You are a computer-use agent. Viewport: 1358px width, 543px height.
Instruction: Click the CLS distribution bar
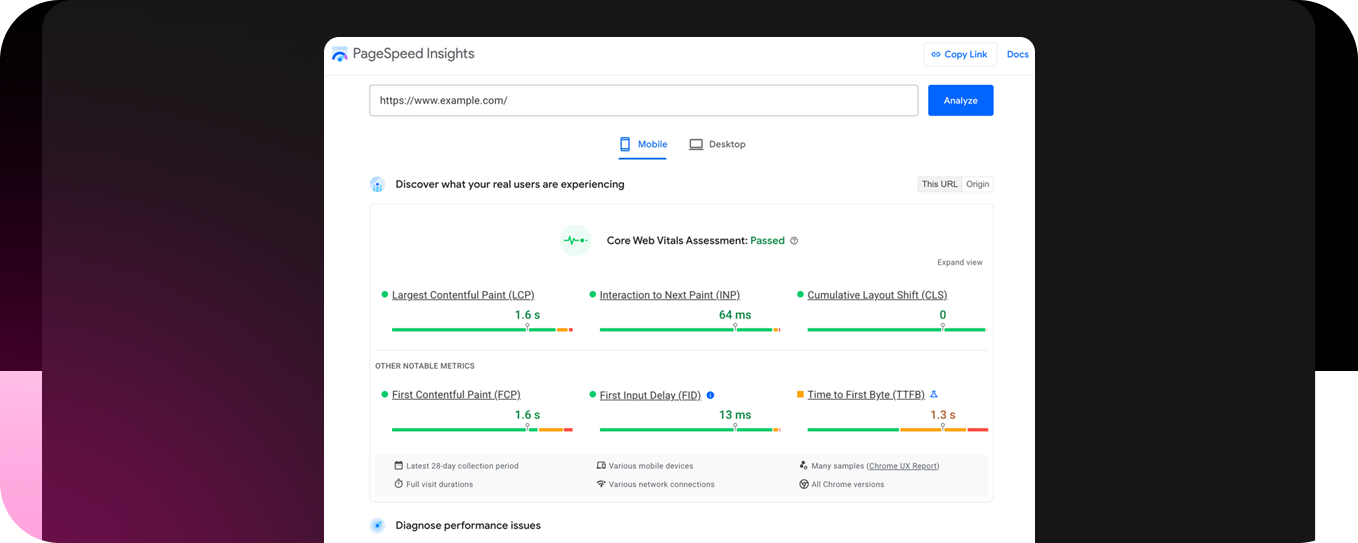(x=898, y=329)
